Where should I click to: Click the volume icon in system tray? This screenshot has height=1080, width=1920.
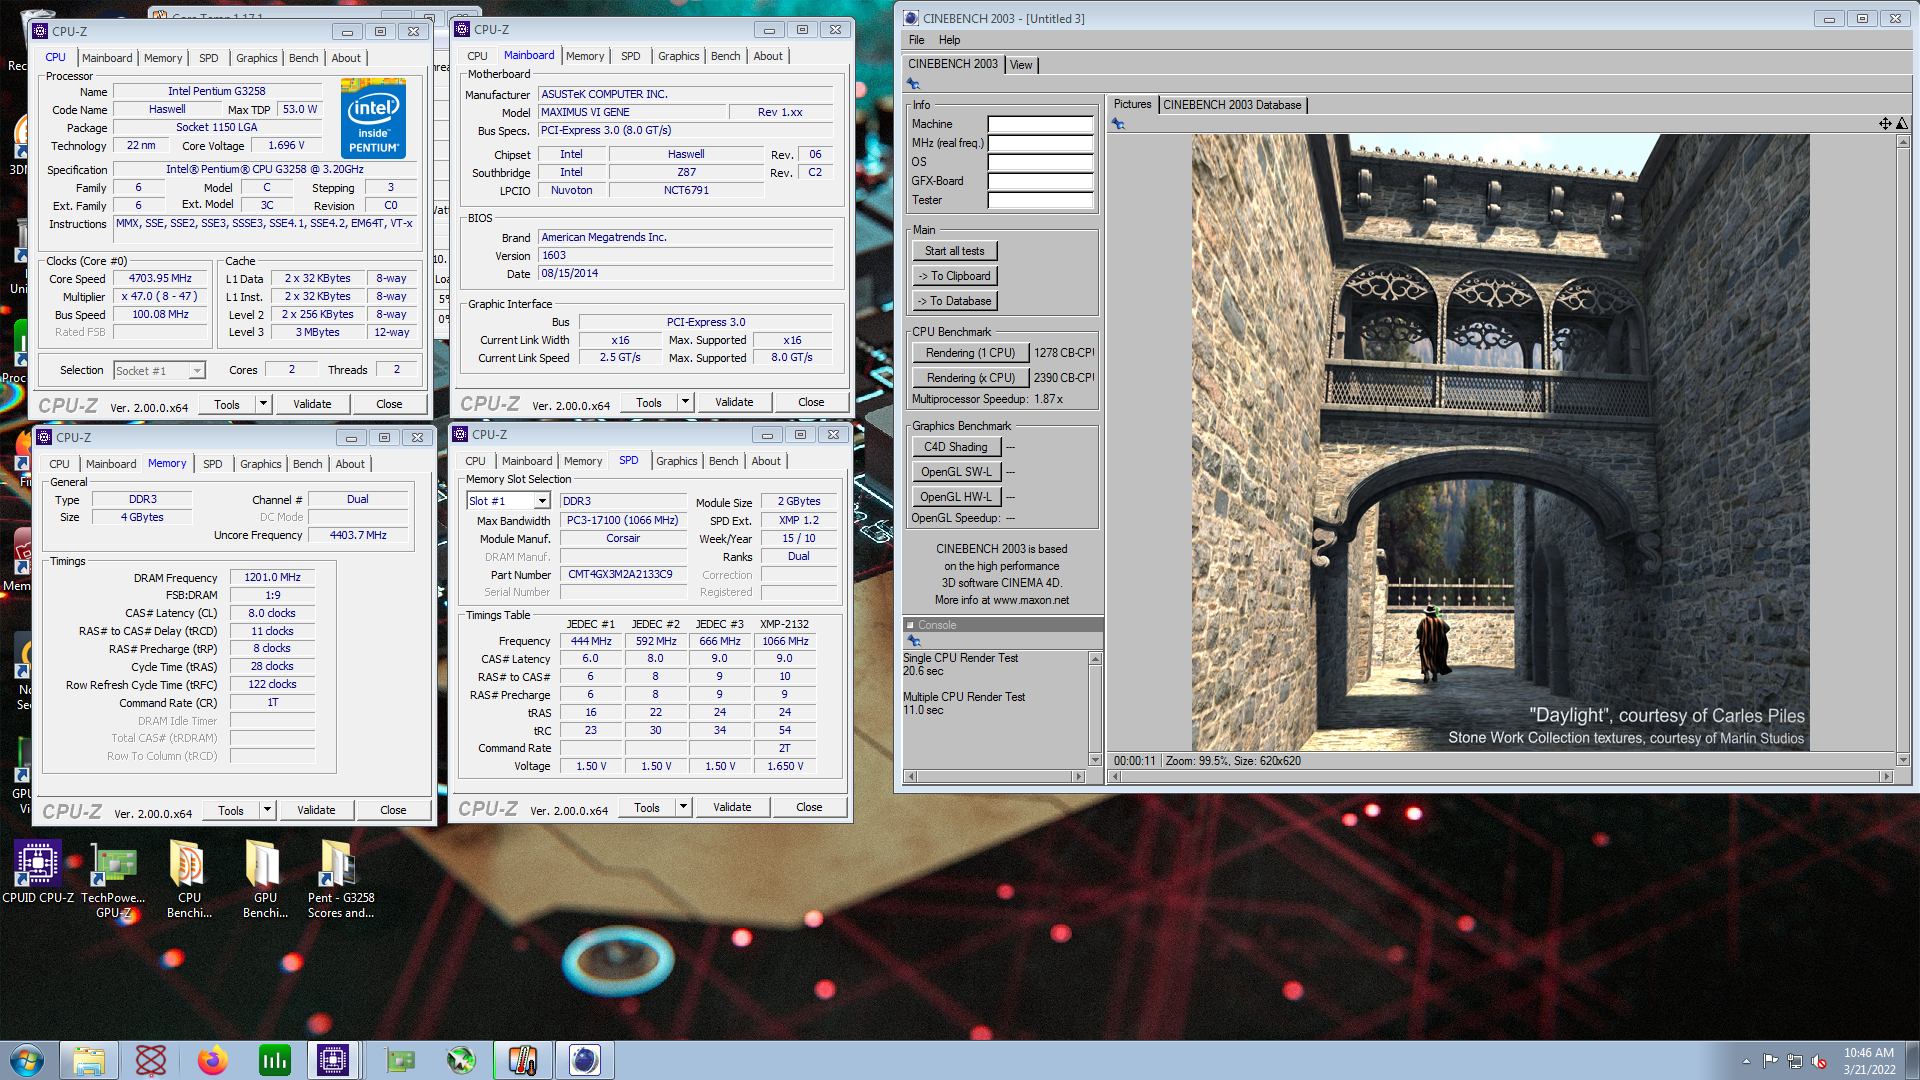pos(1819,1061)
